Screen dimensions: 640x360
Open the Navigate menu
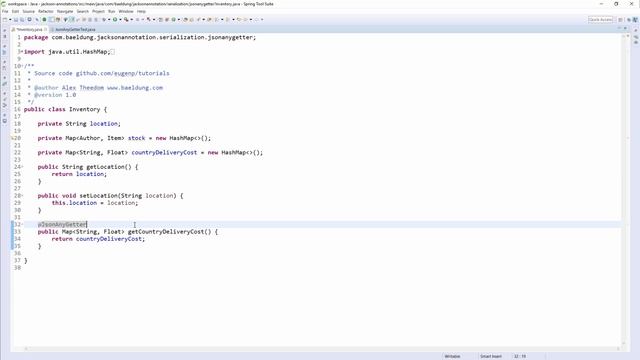[x=65, y=11]
